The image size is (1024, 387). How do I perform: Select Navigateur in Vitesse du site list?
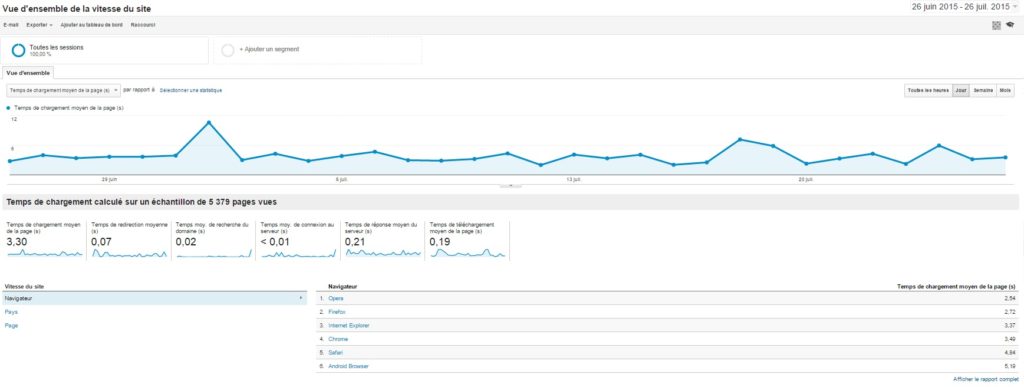tap(154, 298)
